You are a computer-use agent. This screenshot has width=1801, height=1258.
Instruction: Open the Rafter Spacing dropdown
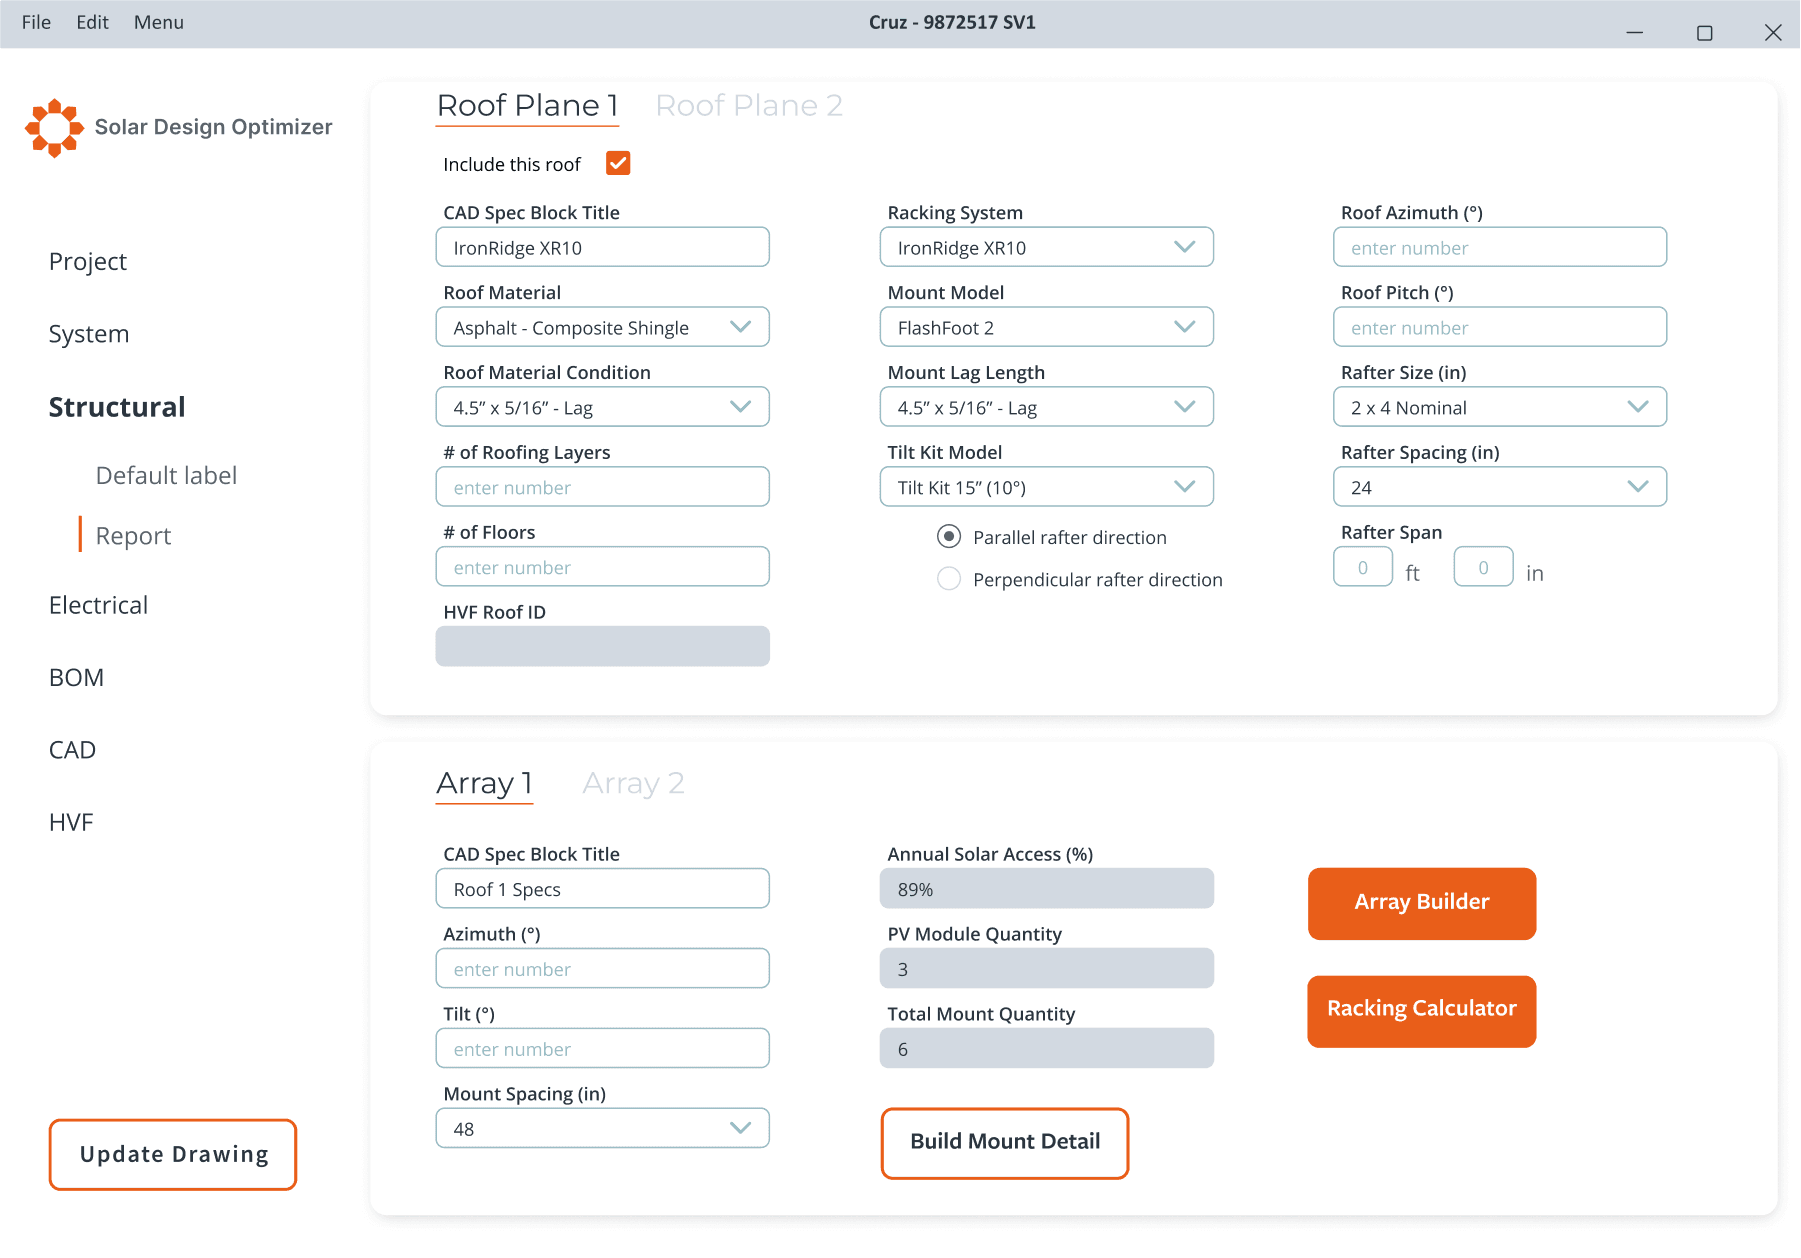point(1500,487)
